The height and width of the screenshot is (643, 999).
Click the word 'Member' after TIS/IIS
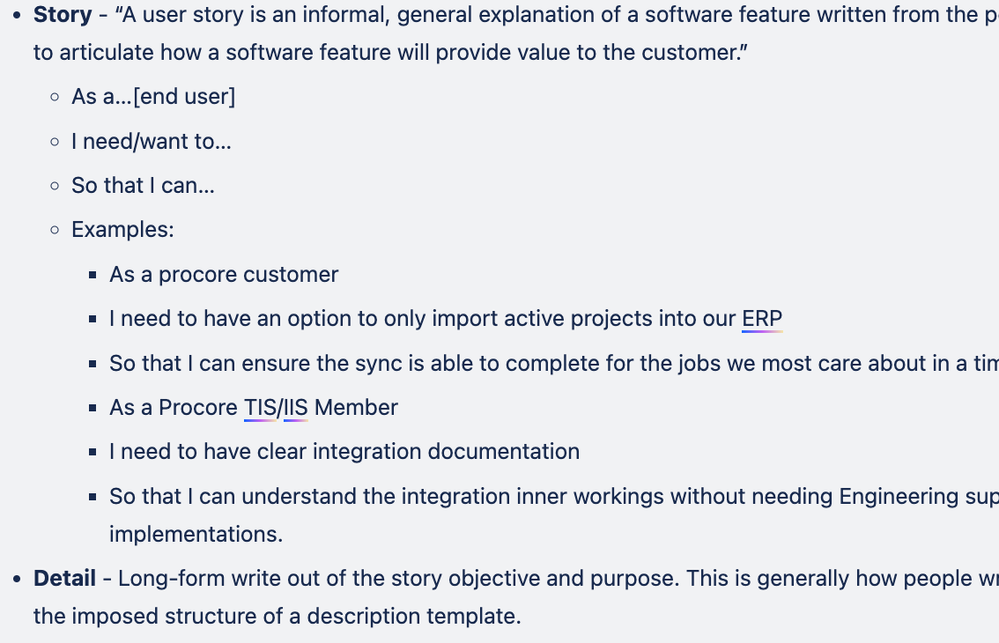click(356, 408)
